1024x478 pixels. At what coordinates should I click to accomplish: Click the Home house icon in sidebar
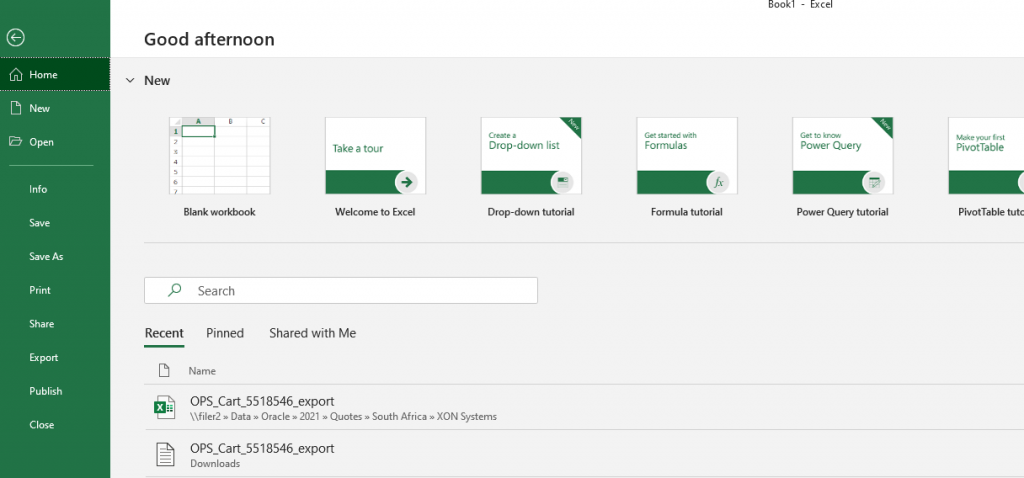click(15, 75)
